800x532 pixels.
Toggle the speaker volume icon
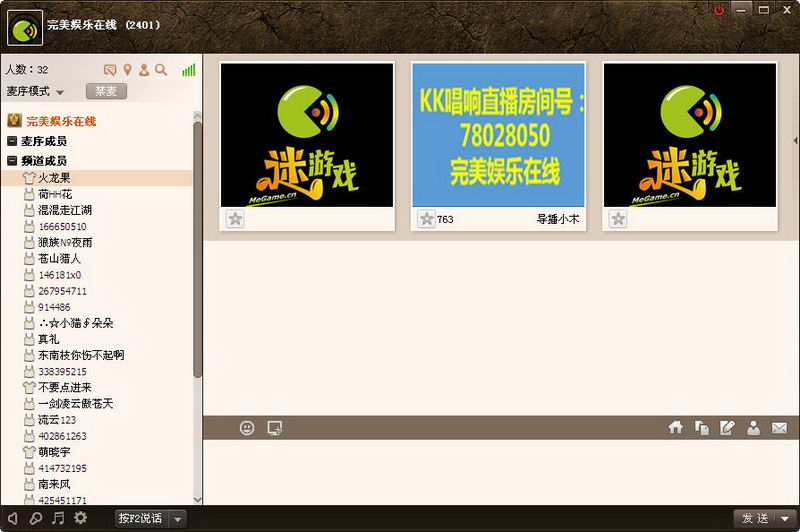13,519
